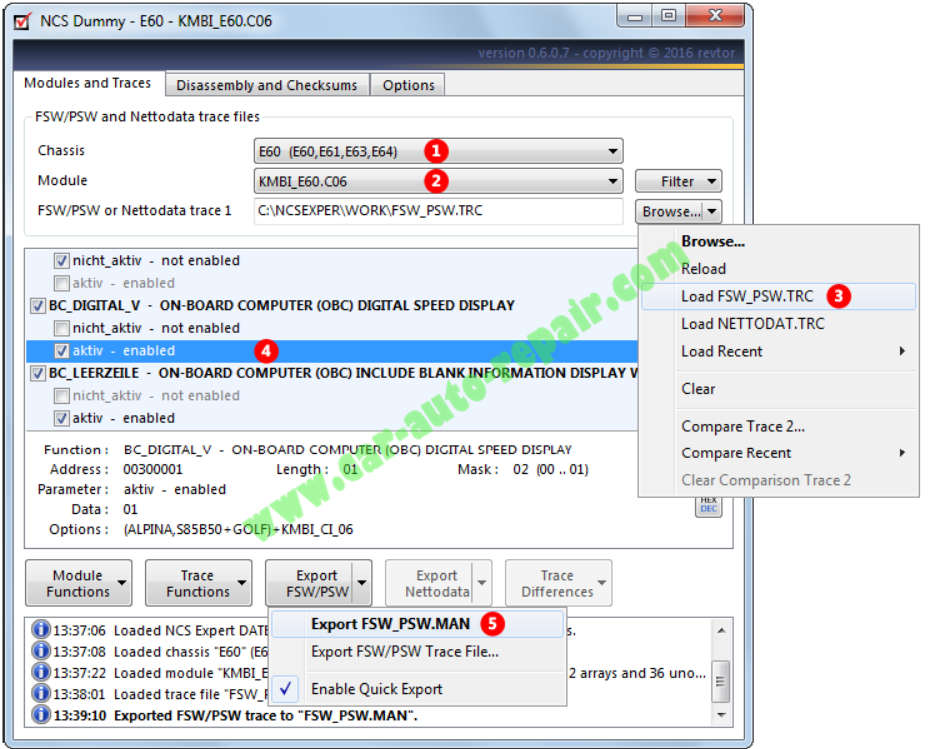Expand the Trace Differences dropdown
Viewport: 928px width, 749px height.
(559, 583)
